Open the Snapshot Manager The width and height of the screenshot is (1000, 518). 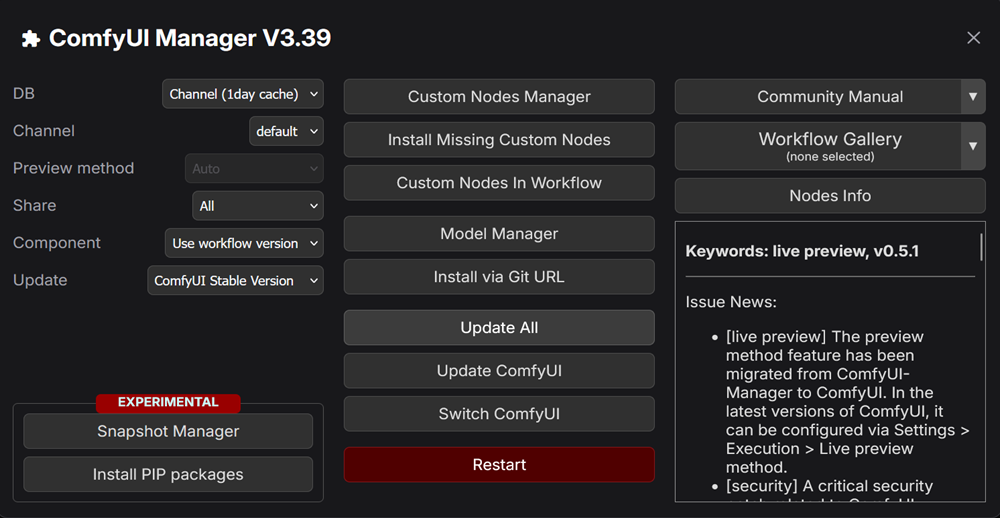pyautogui.click(x=168, y=431)
